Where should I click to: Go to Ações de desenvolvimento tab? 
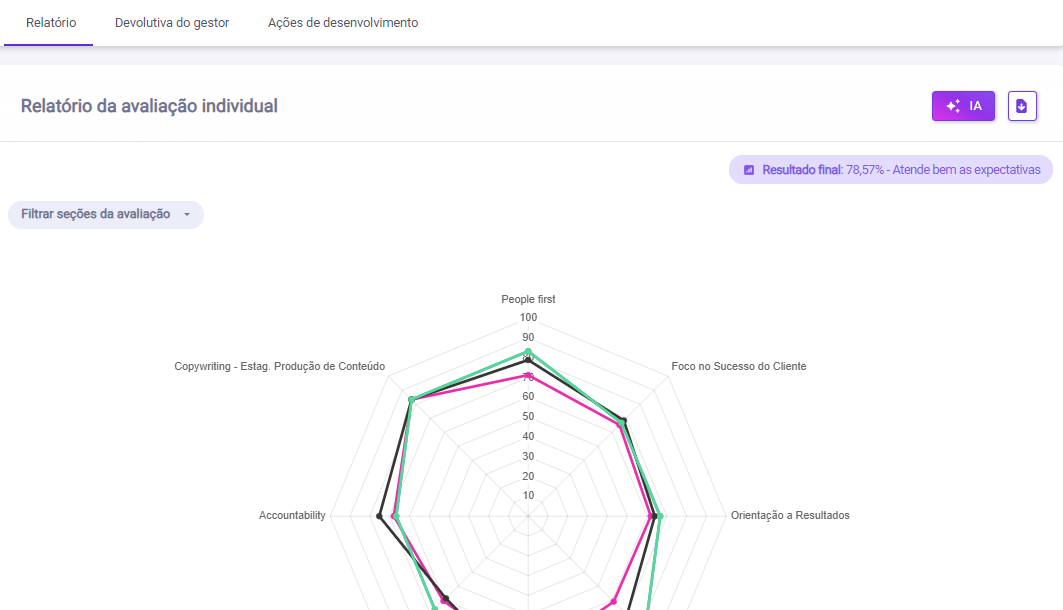point(343,23)
